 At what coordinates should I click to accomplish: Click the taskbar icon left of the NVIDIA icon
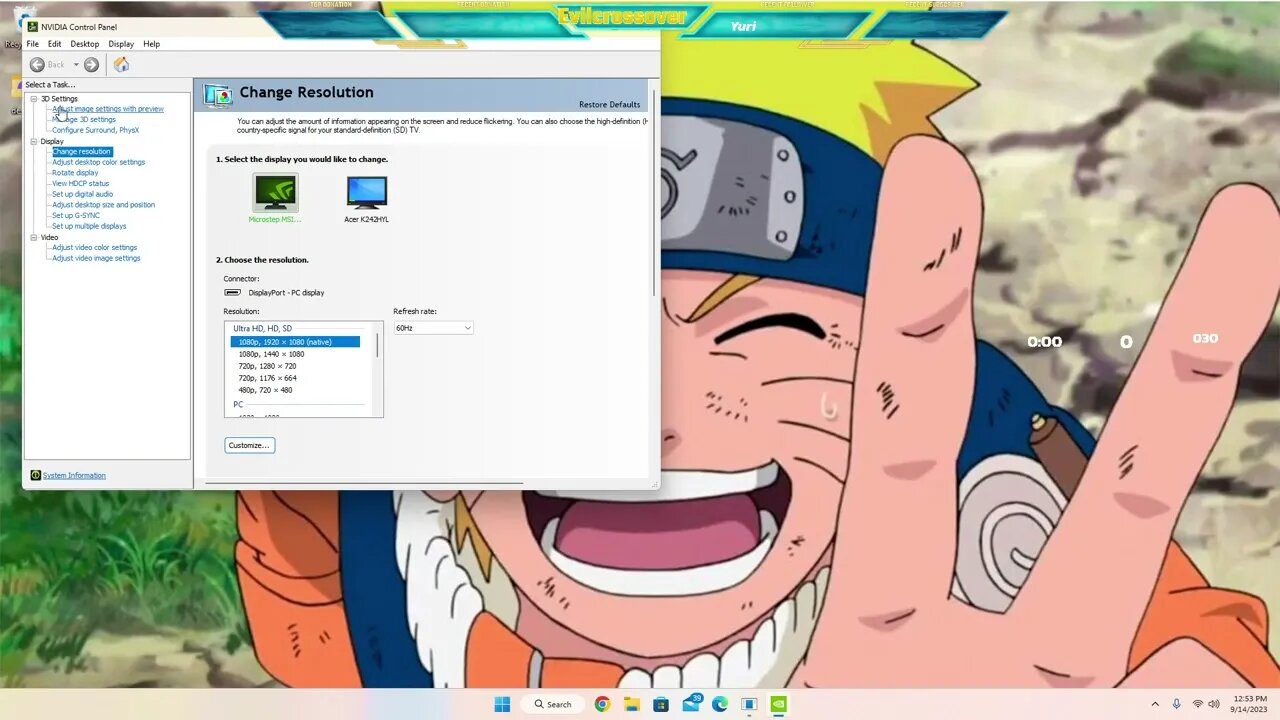[749, 704]
